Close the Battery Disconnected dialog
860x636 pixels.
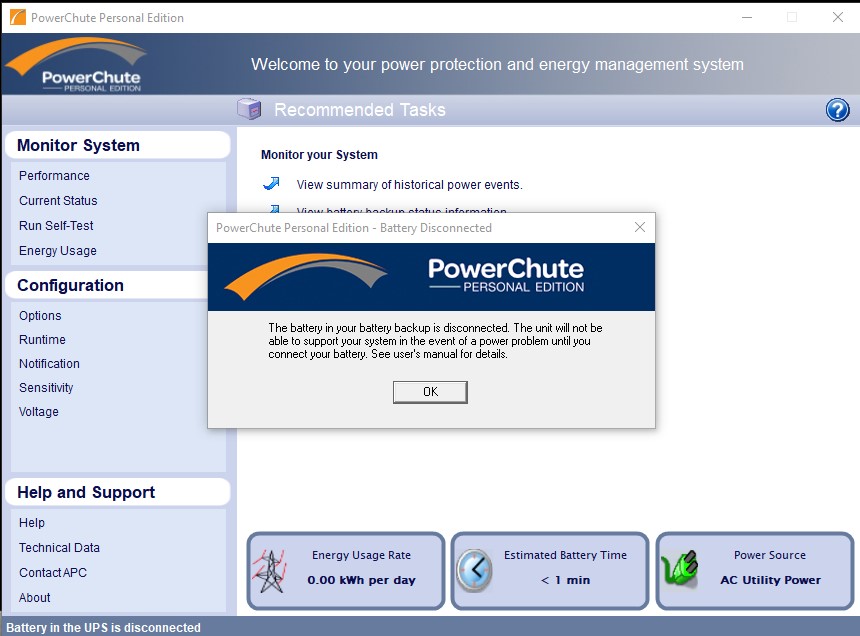pos(640,228)
